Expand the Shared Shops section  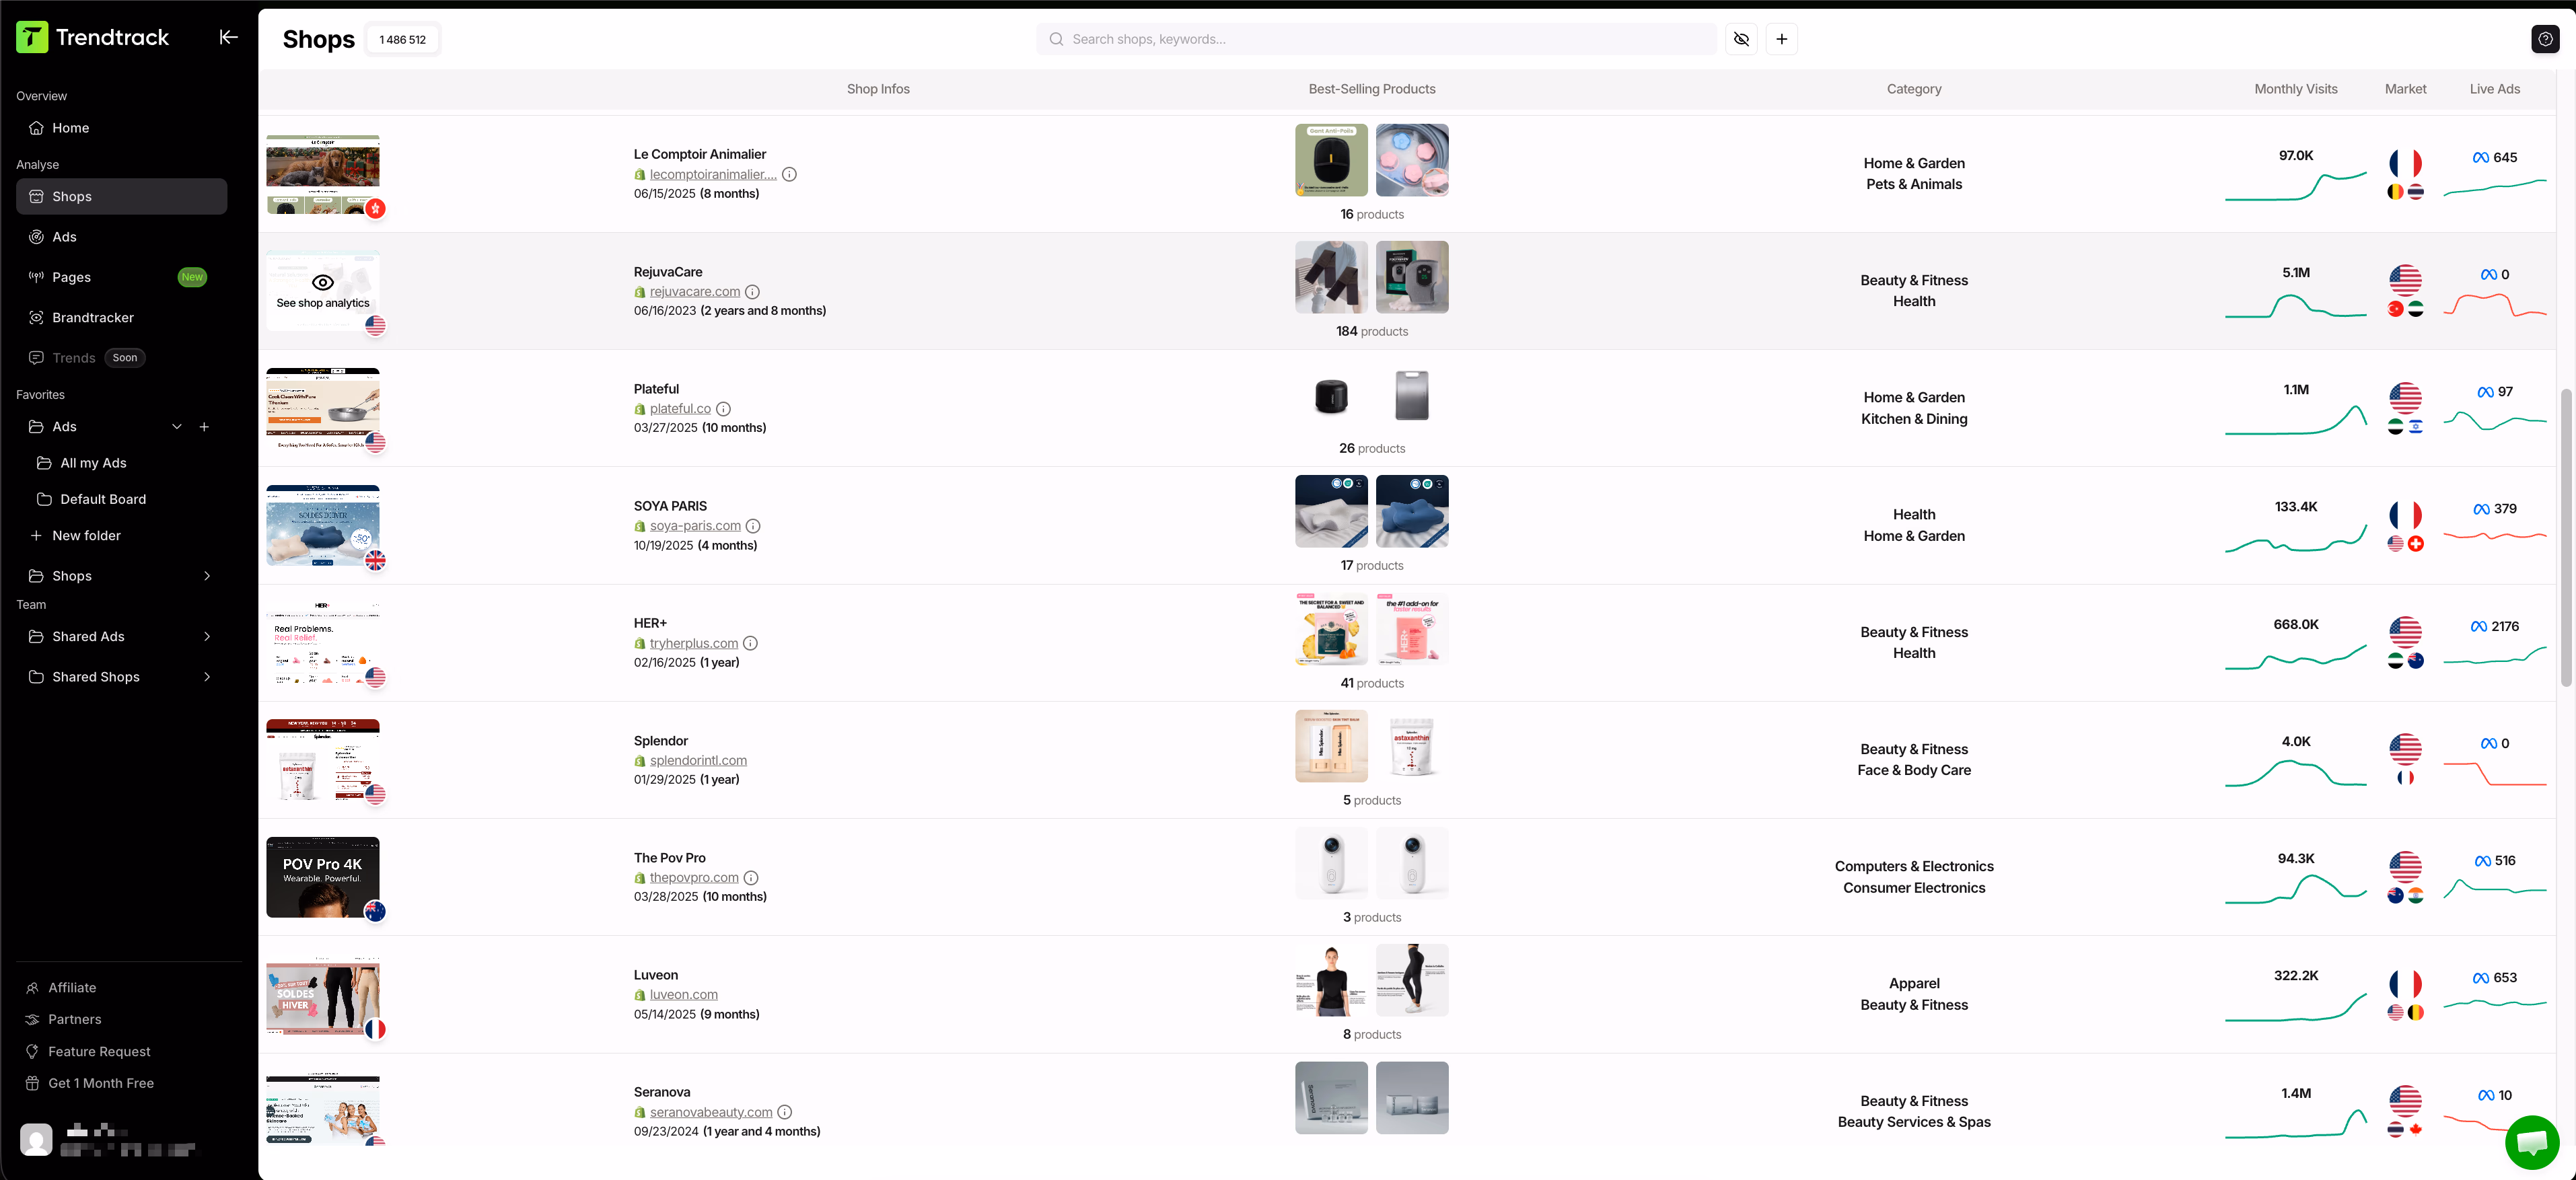pyautogui.click(x=206, y=677)
